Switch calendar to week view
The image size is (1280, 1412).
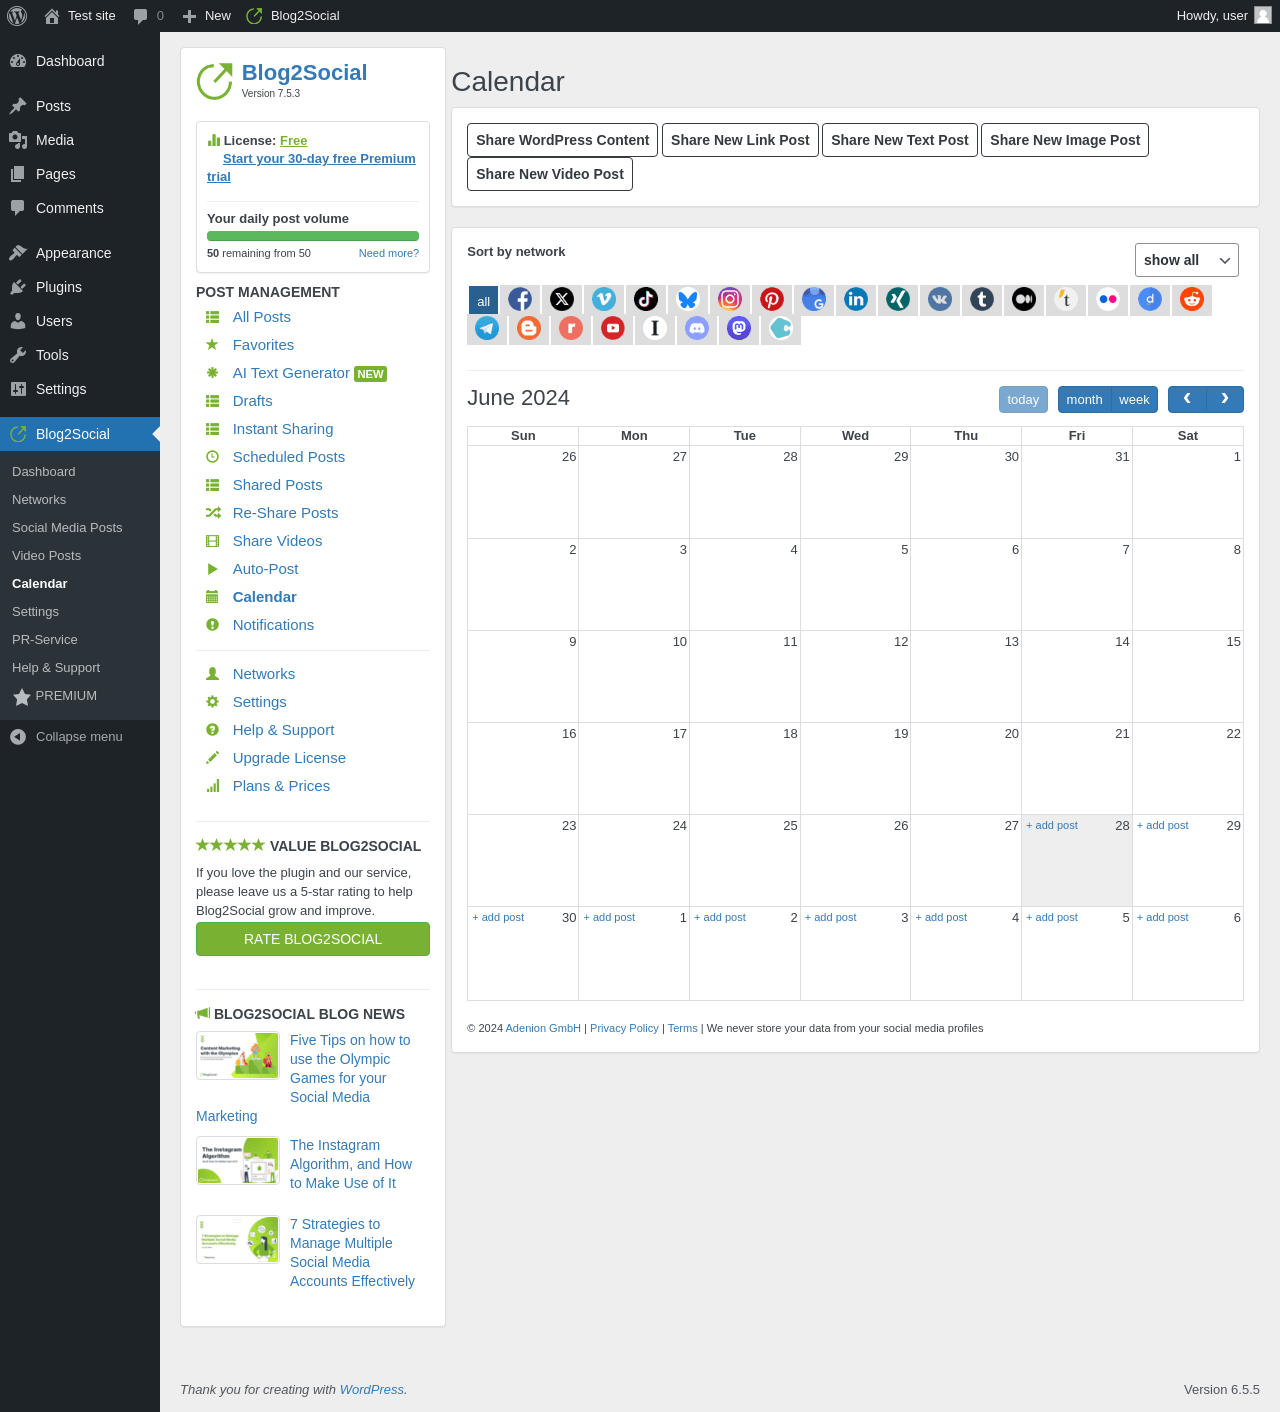(1134, 399)
